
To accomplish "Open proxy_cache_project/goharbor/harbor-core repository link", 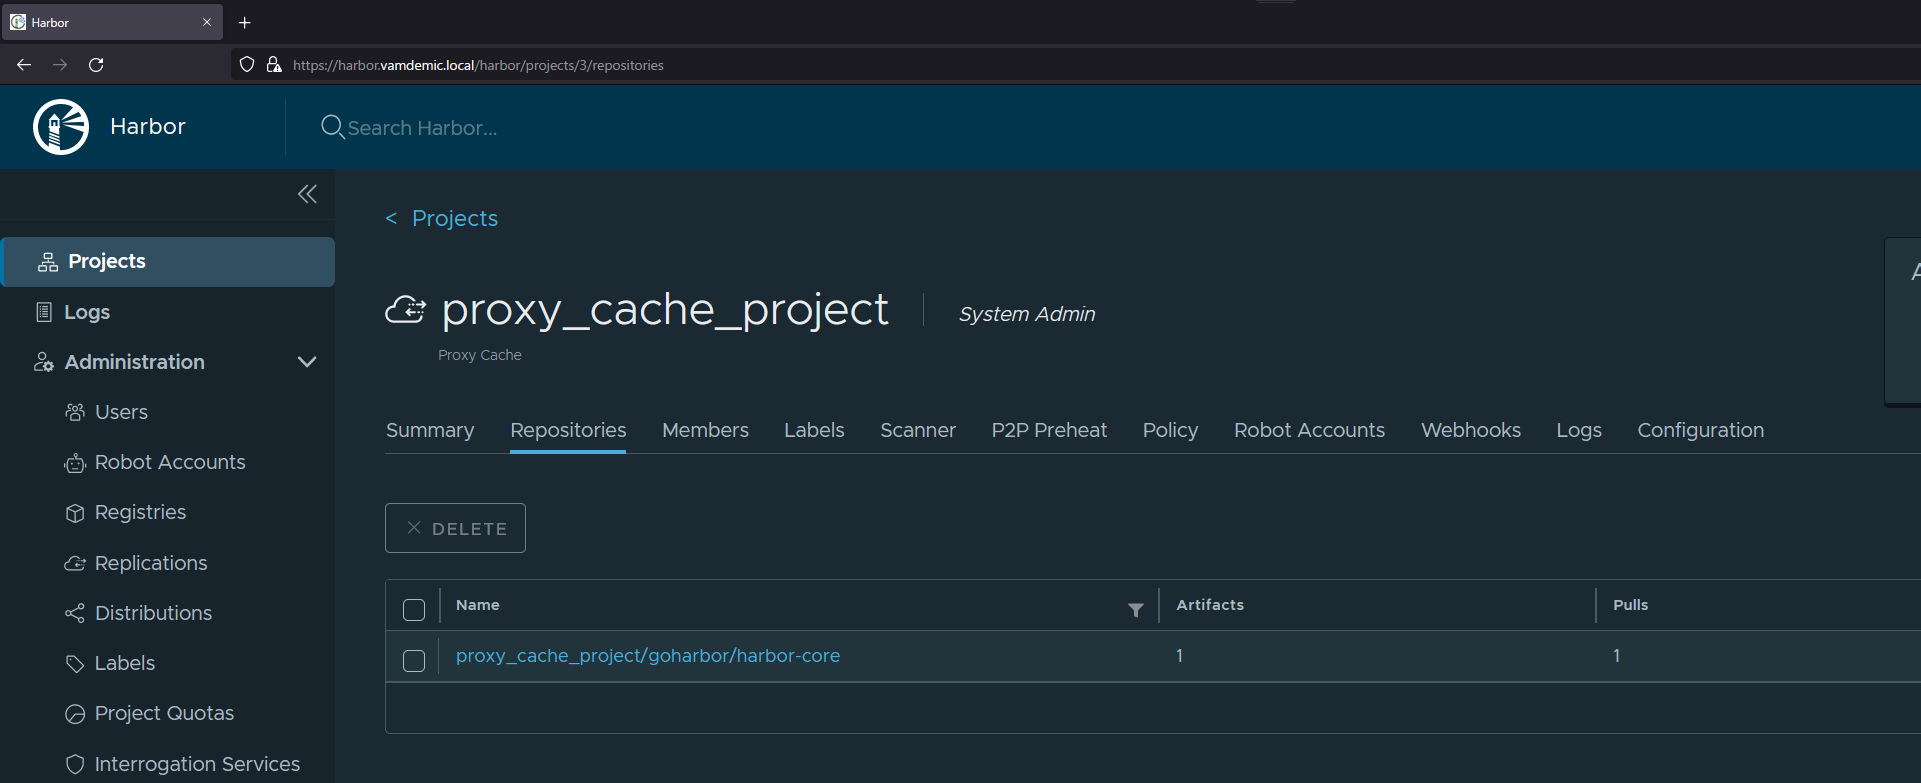I will point(648,656).
